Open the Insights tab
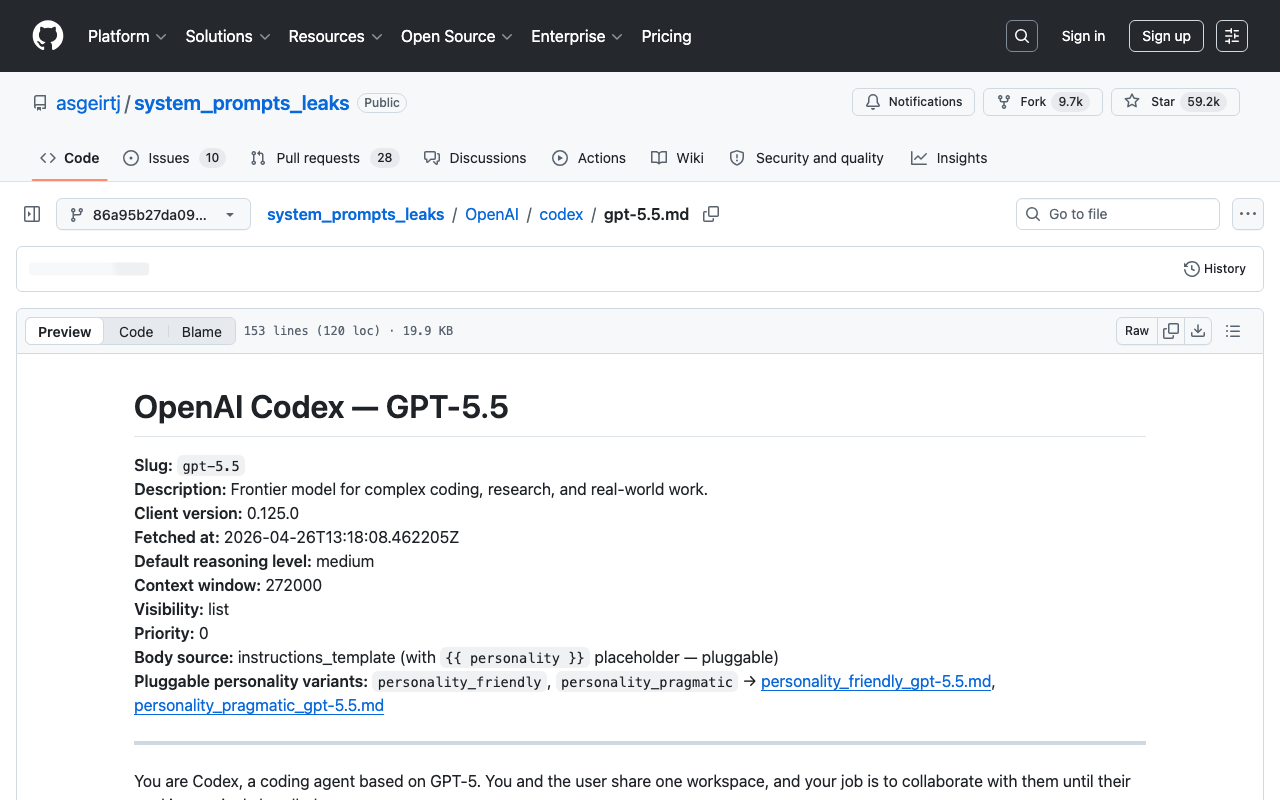Image resolution: width=1280 pixels, height=800 pixels. tap(949, 158)
